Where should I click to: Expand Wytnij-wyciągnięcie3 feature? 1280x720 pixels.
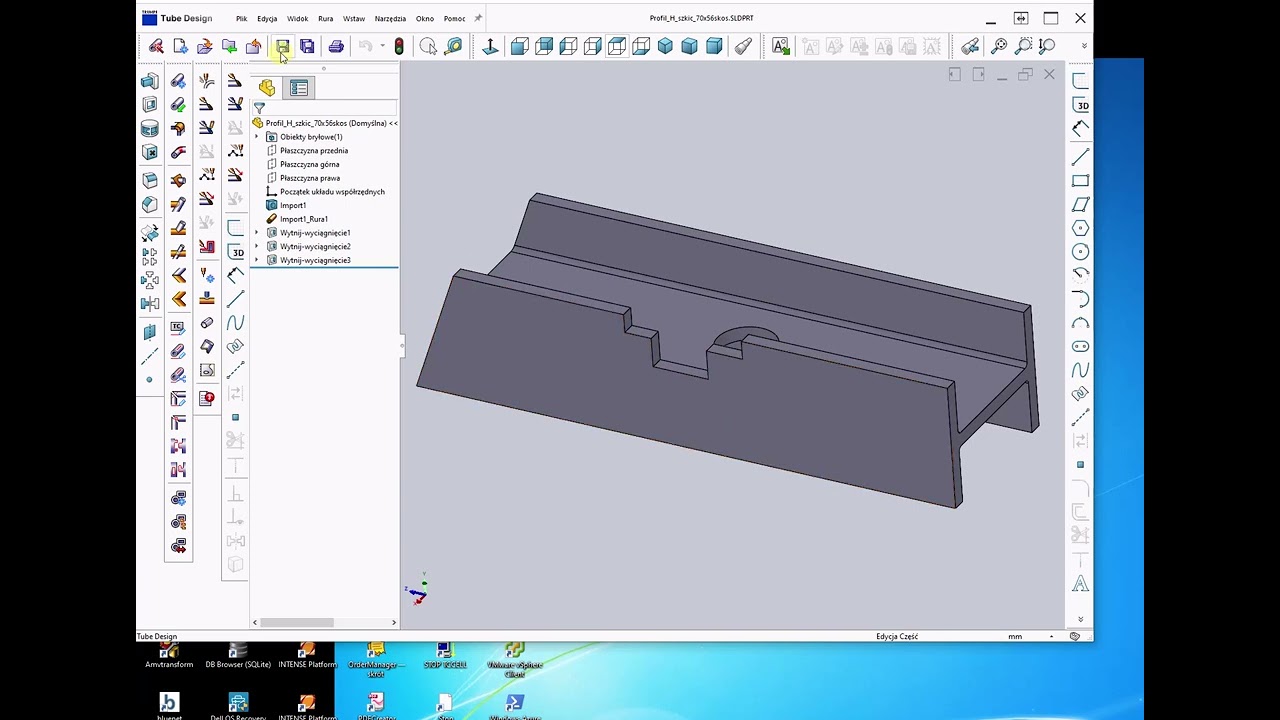(x=257, y=260)
